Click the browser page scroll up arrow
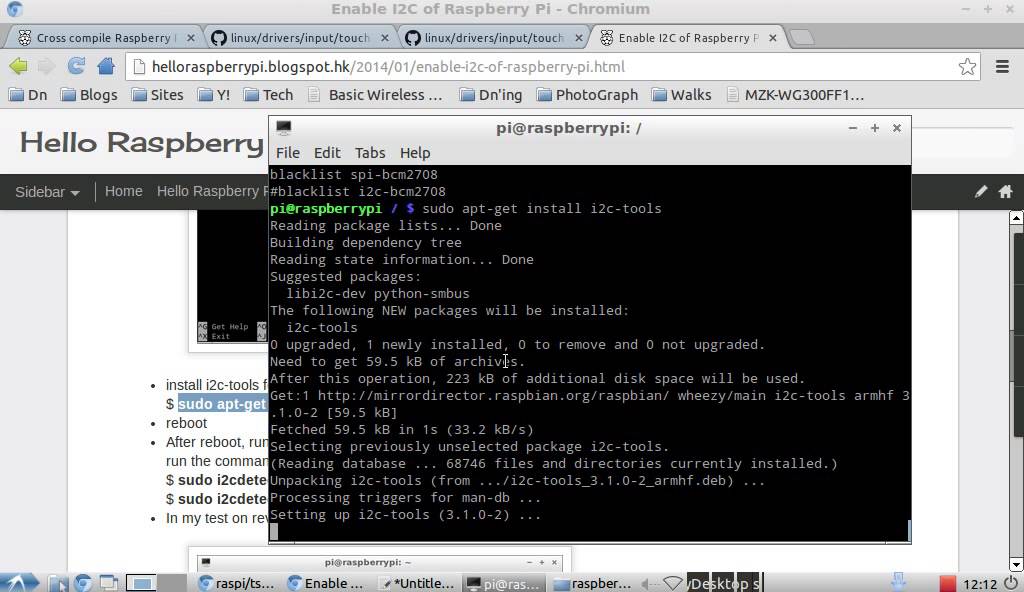Screen dimensions: 1024x592 point(1016,218)
